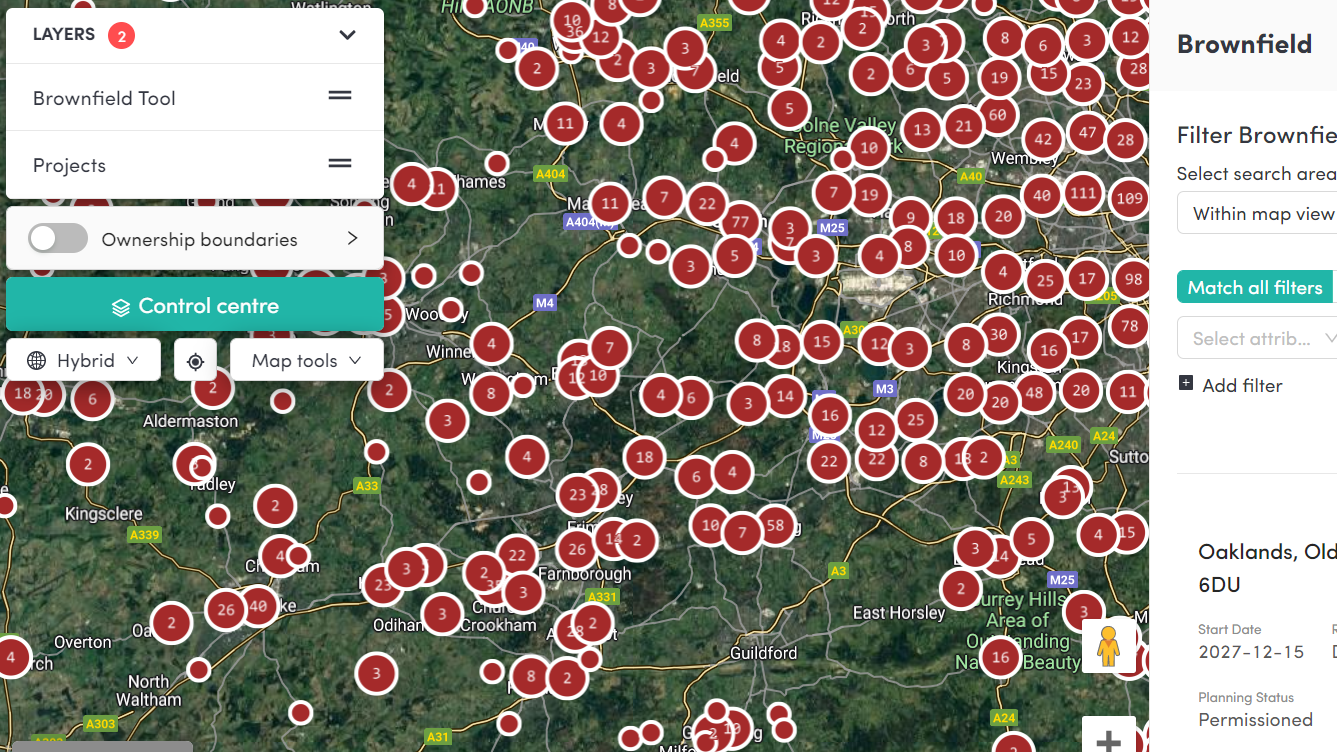Screen dimensions: 1337x752
Task: Click the A339 road shield
Action: [x=145, y=535]
